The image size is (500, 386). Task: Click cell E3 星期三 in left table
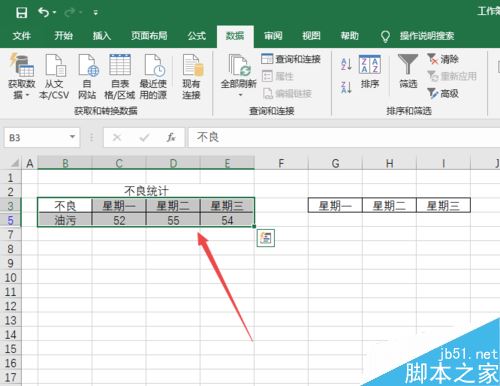tap(227, 205)
